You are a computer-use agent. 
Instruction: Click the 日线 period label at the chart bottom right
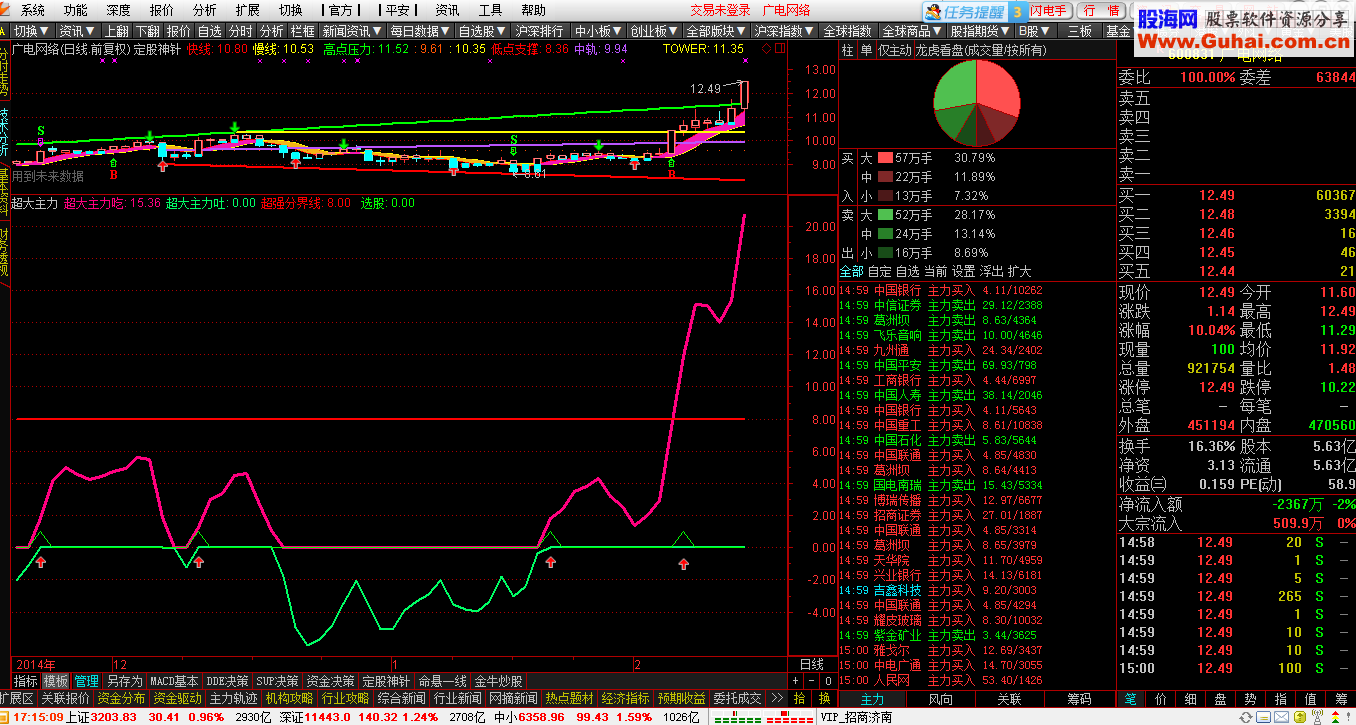tap(812, 664)
